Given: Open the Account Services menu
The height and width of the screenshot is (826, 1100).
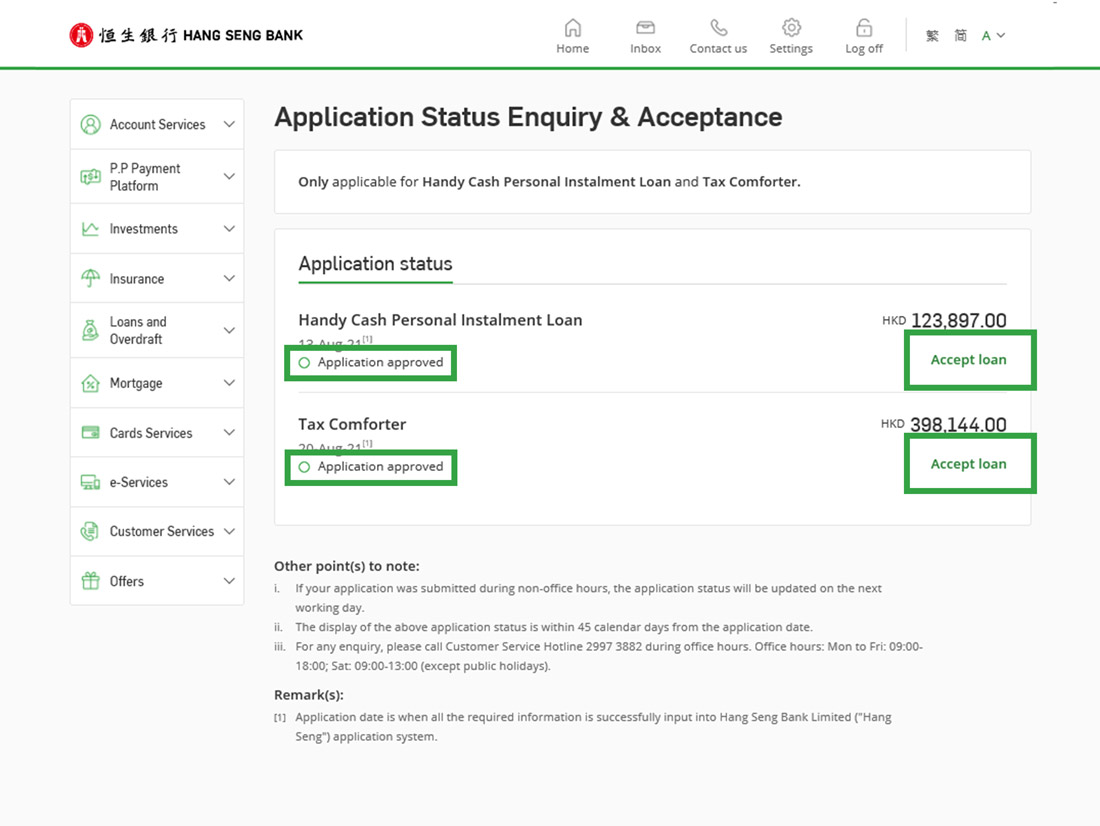Looking at the screenshot, I should click(157, 124).
